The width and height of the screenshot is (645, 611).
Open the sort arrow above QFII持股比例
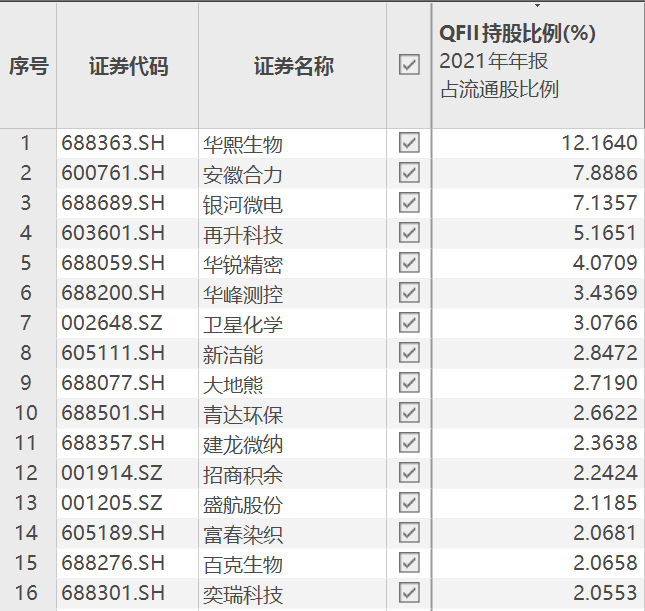[537, 6]
